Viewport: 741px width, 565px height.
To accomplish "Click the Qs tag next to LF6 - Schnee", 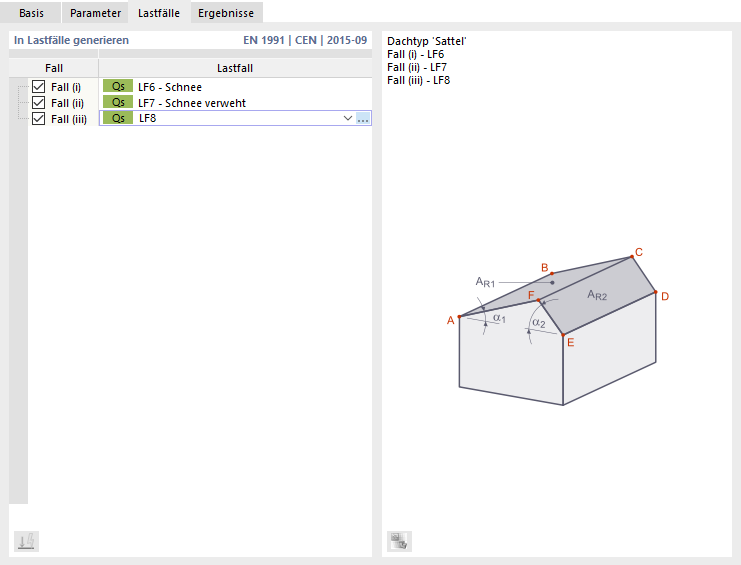I will (118, 86).
